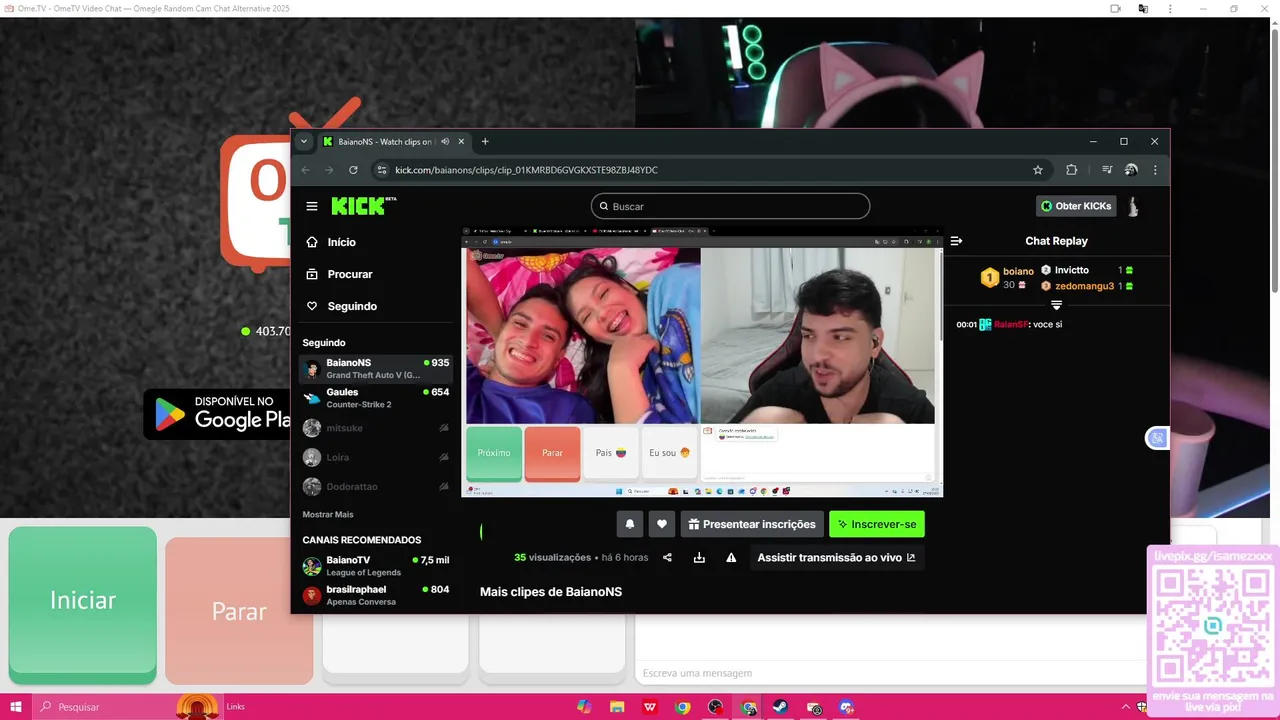
Task: Open Google Play badge in OmeTV window
Action: click(x=218, y=414)
